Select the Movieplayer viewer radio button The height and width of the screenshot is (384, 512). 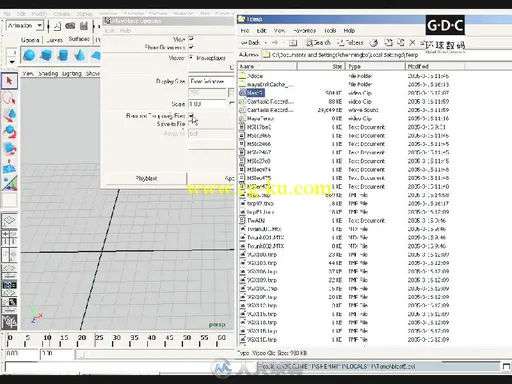tap(191, 57)
